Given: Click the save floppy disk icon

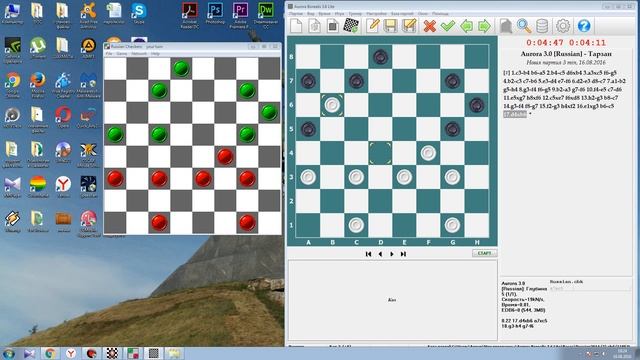Looking at the screenshot, I should pos(391,26).
